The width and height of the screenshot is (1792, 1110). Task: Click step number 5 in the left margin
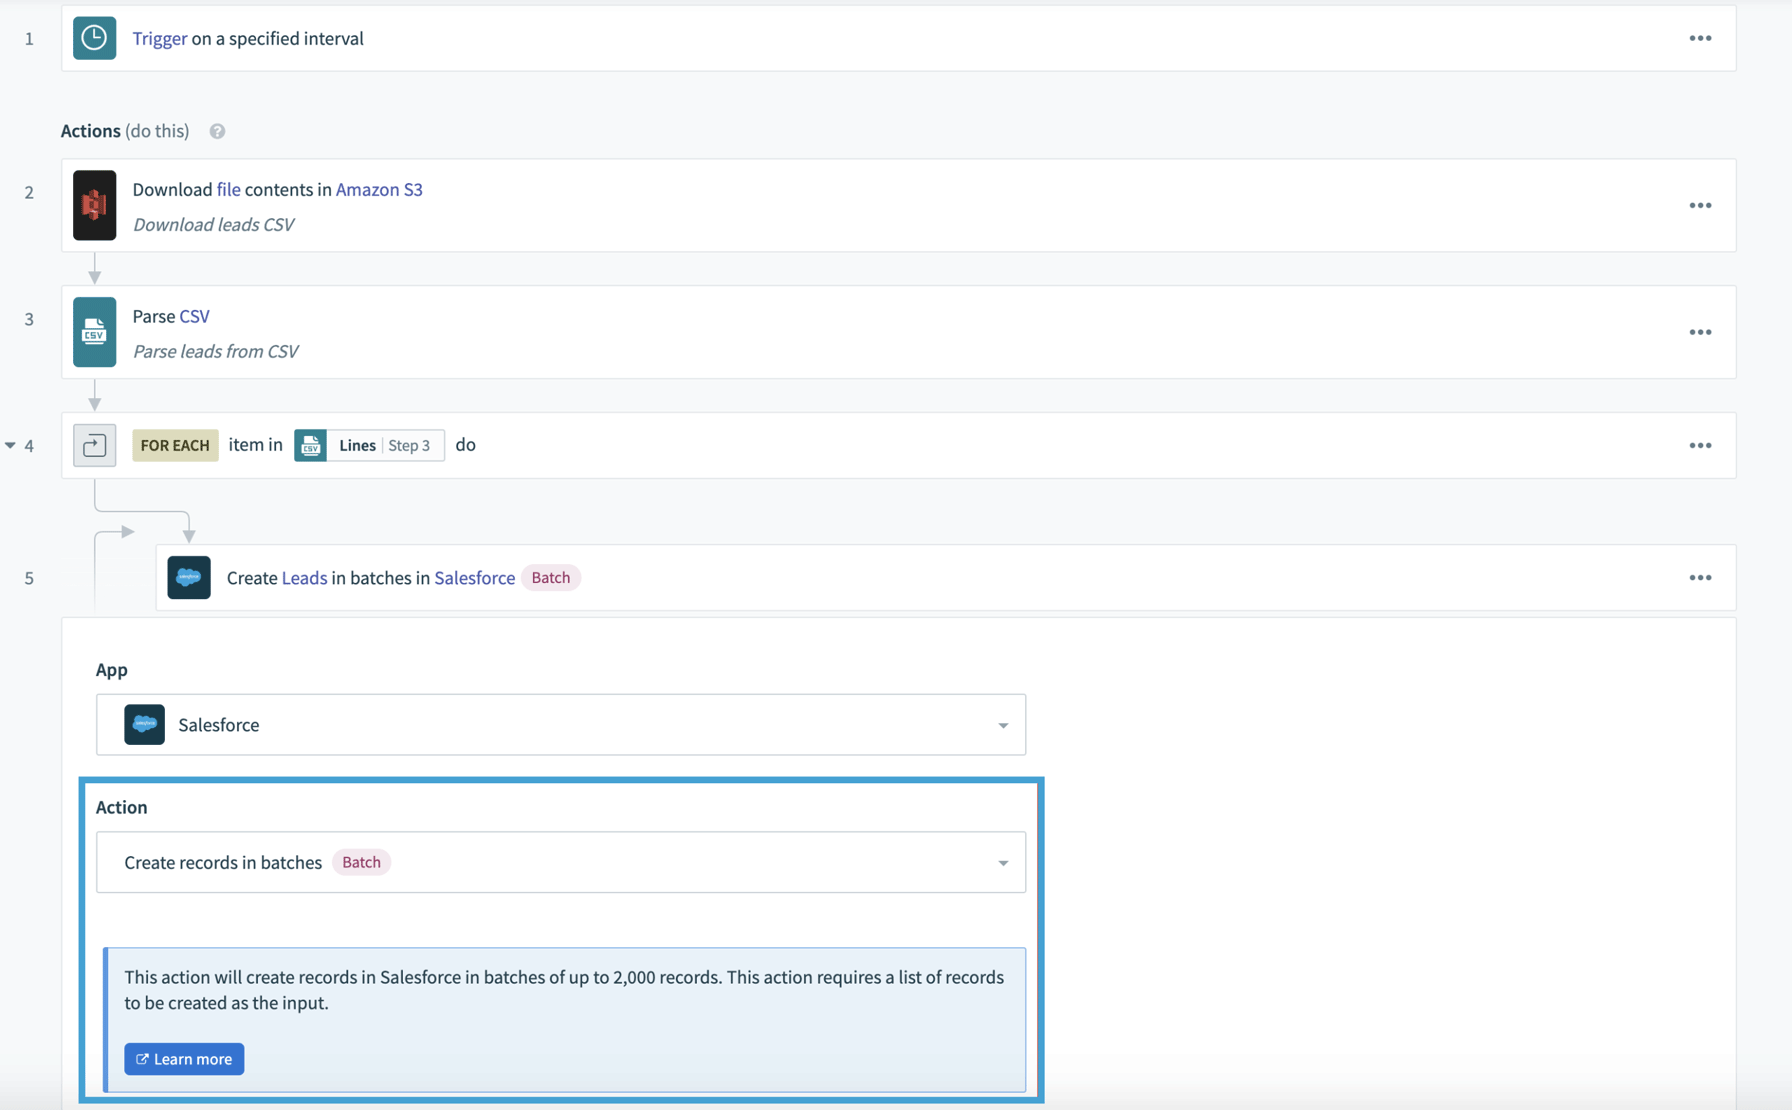29,578
